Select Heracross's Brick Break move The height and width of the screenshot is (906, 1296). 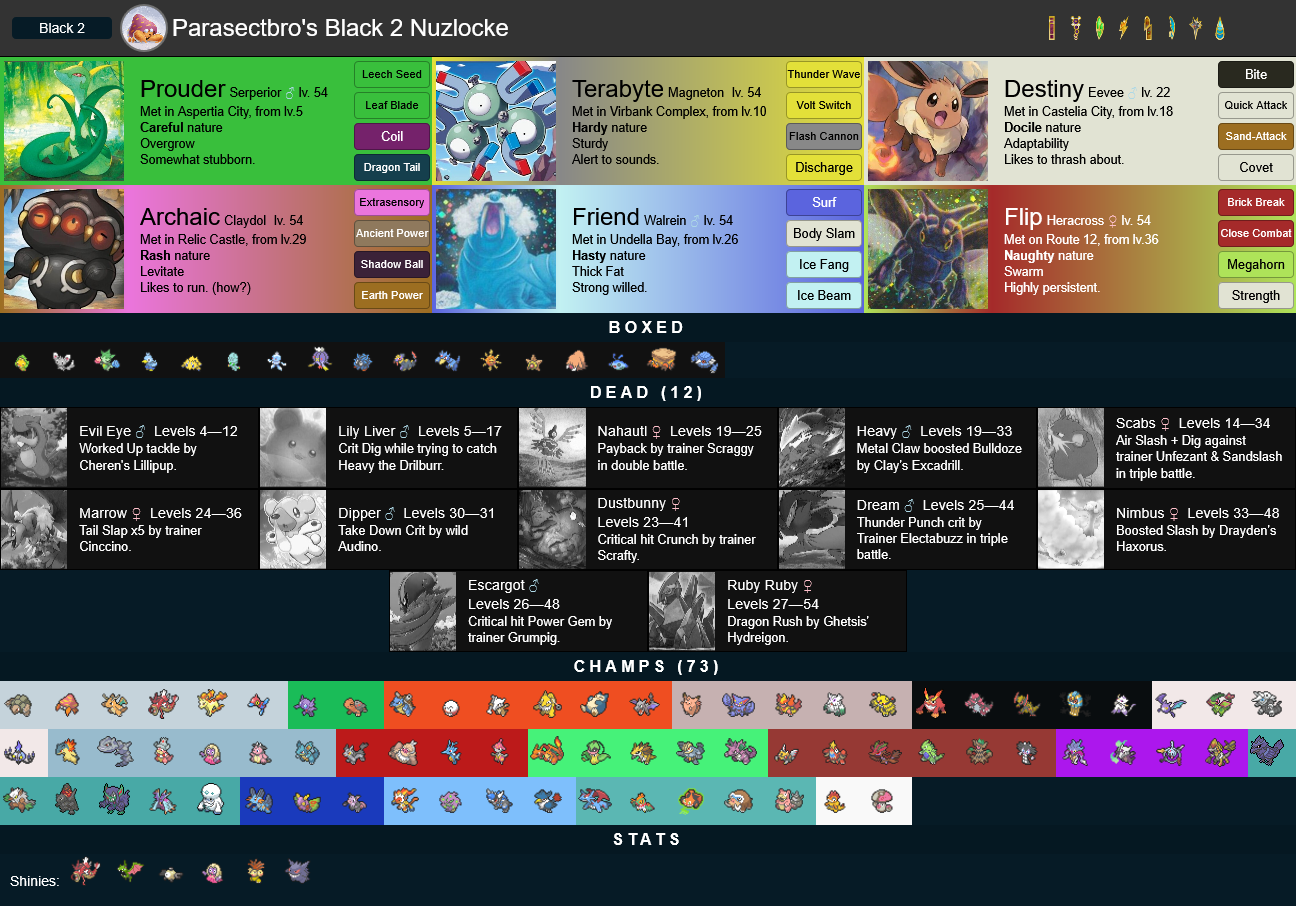(x=1256, y=202)
